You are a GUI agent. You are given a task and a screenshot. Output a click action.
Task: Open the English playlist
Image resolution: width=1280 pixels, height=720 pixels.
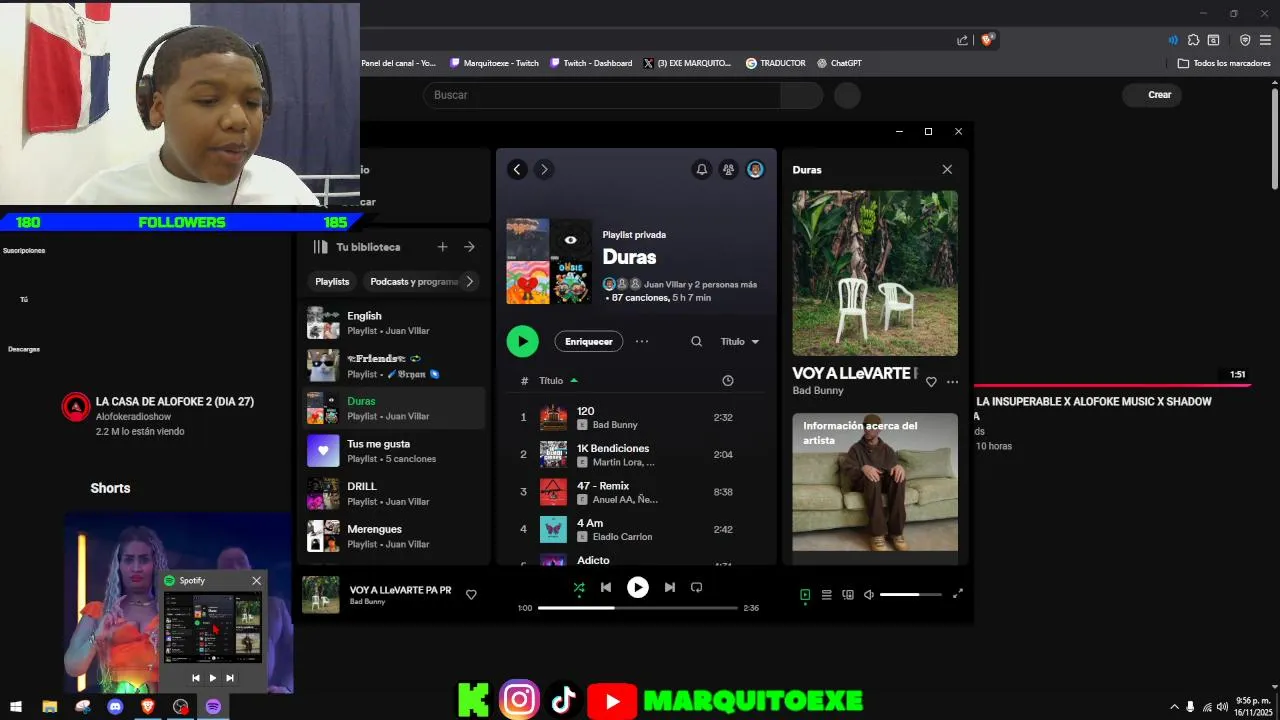point(394,323)
